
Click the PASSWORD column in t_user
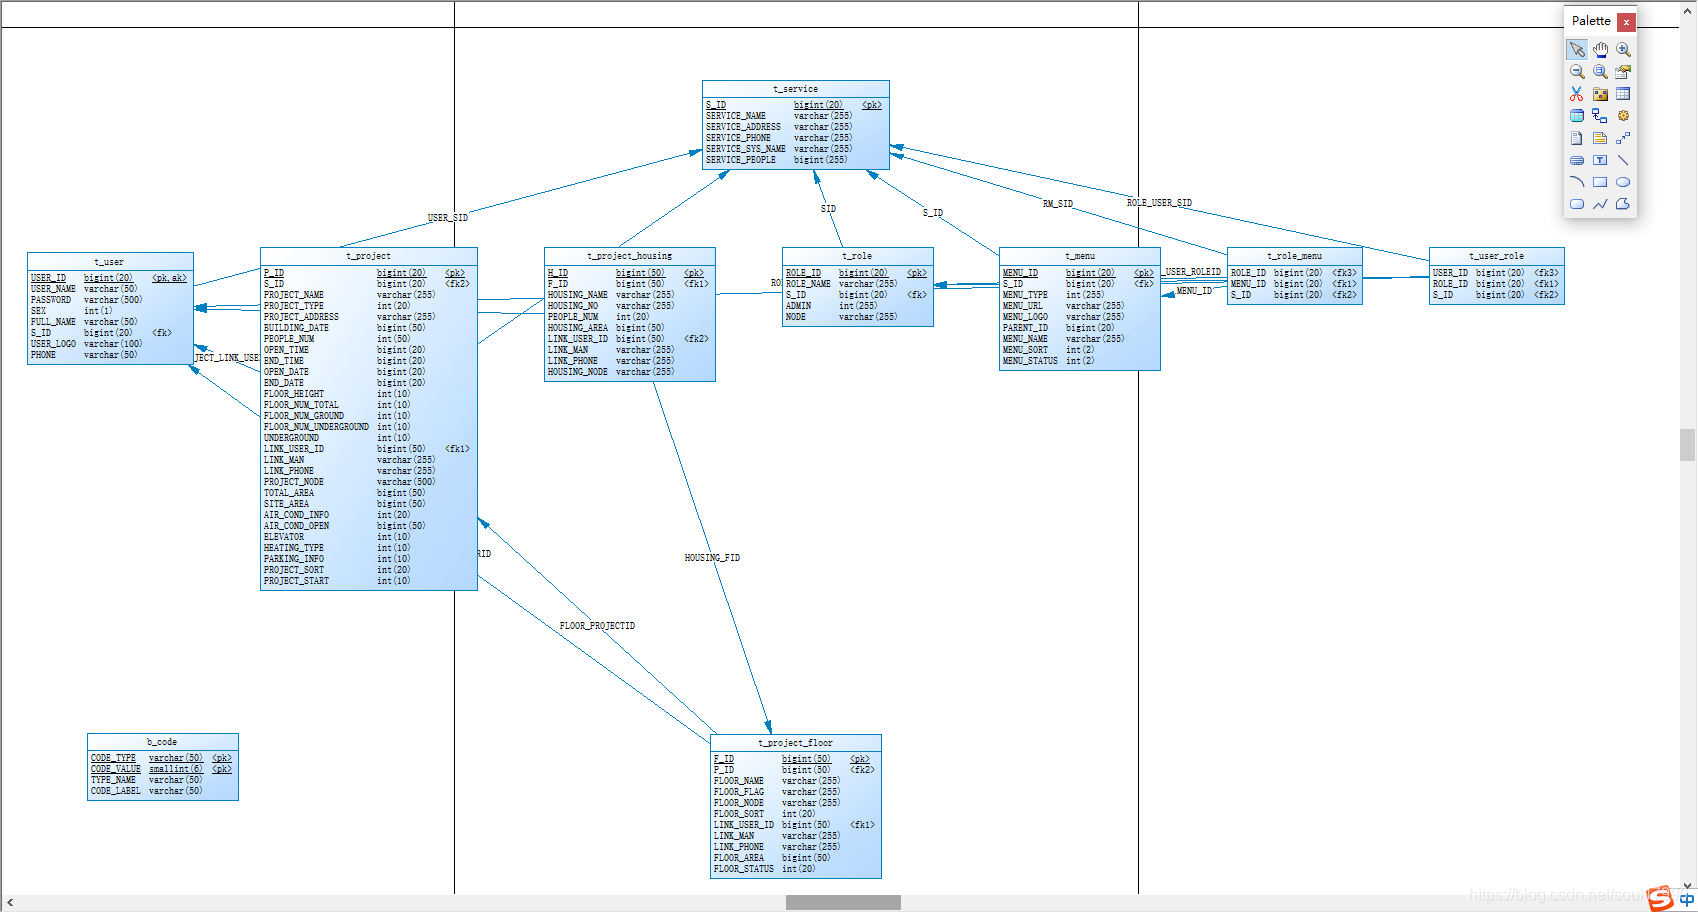(110, 300)
